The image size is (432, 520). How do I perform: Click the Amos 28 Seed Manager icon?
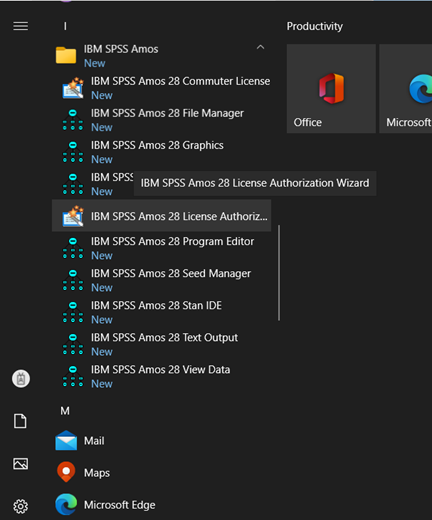pos(73,280)
